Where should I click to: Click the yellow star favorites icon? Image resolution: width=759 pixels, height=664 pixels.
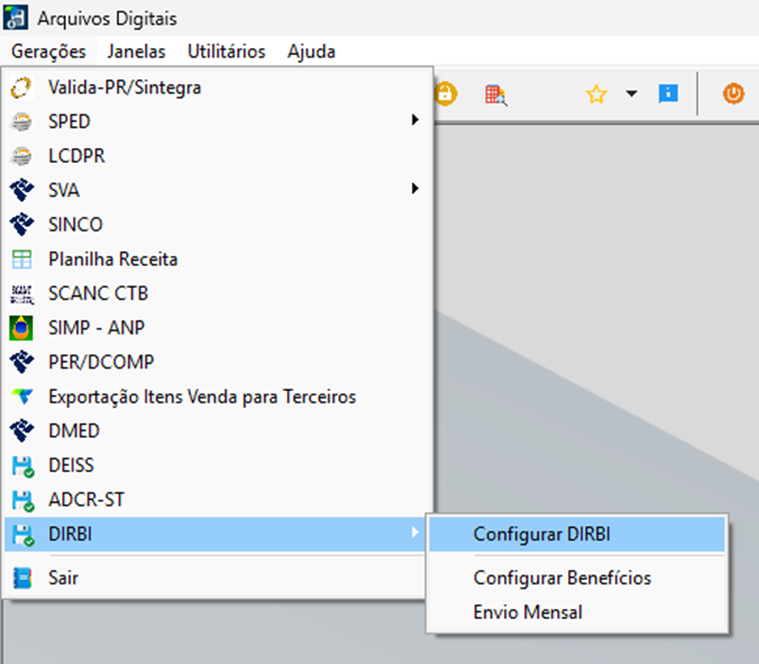click(596, 94)
